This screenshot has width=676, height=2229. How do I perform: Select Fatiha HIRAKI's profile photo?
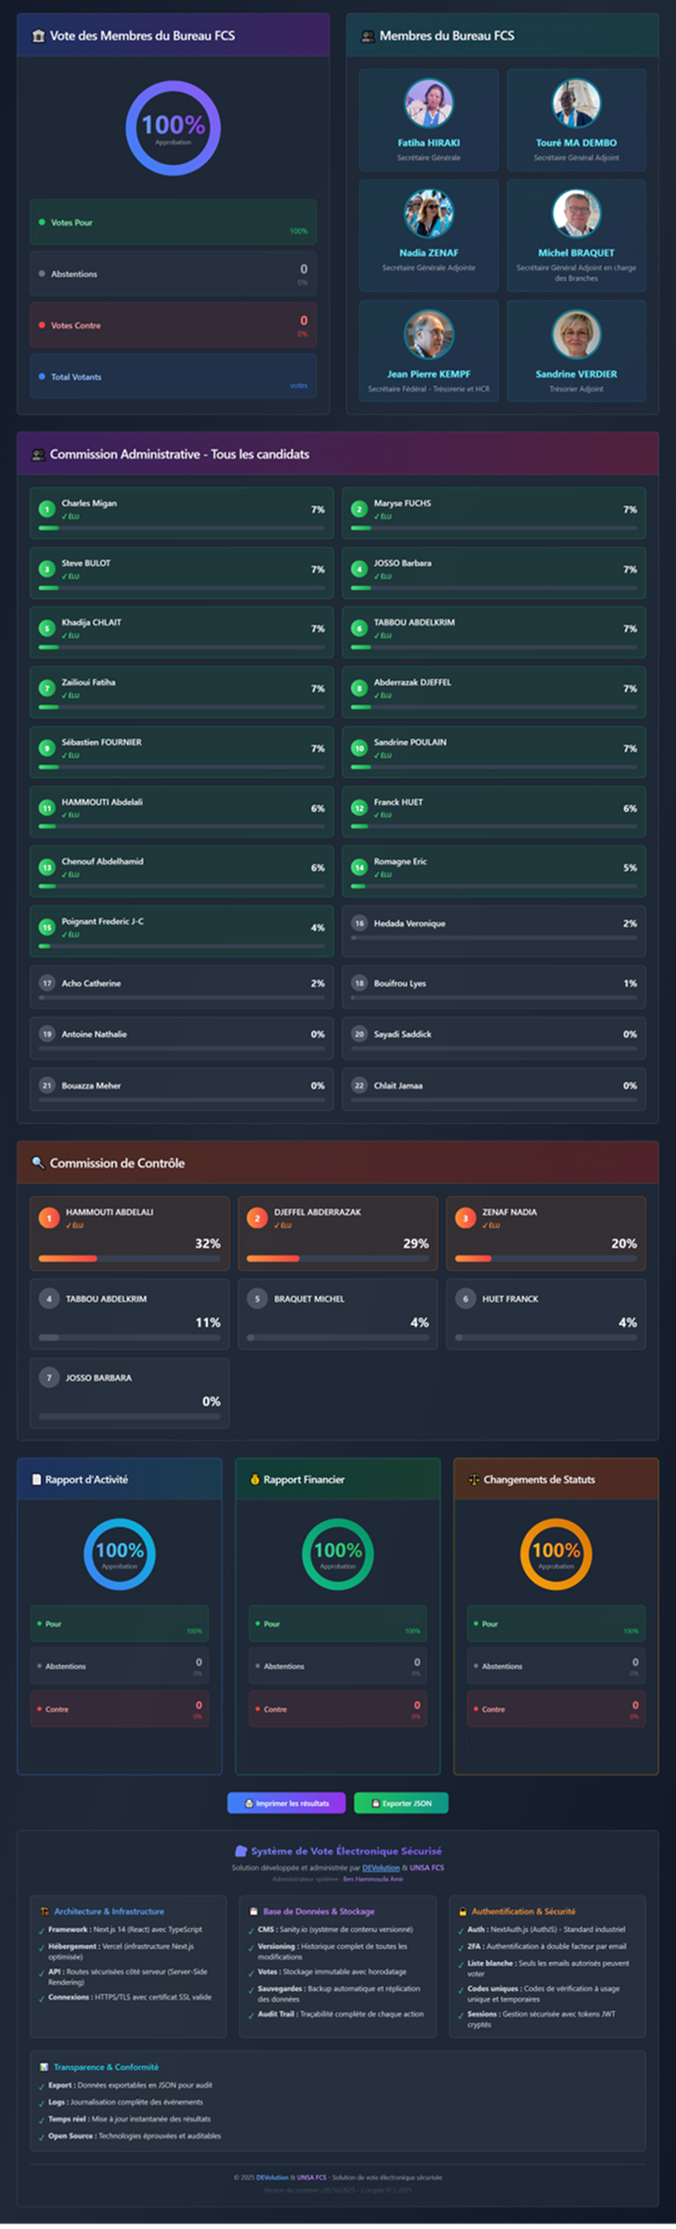[428, 104]
